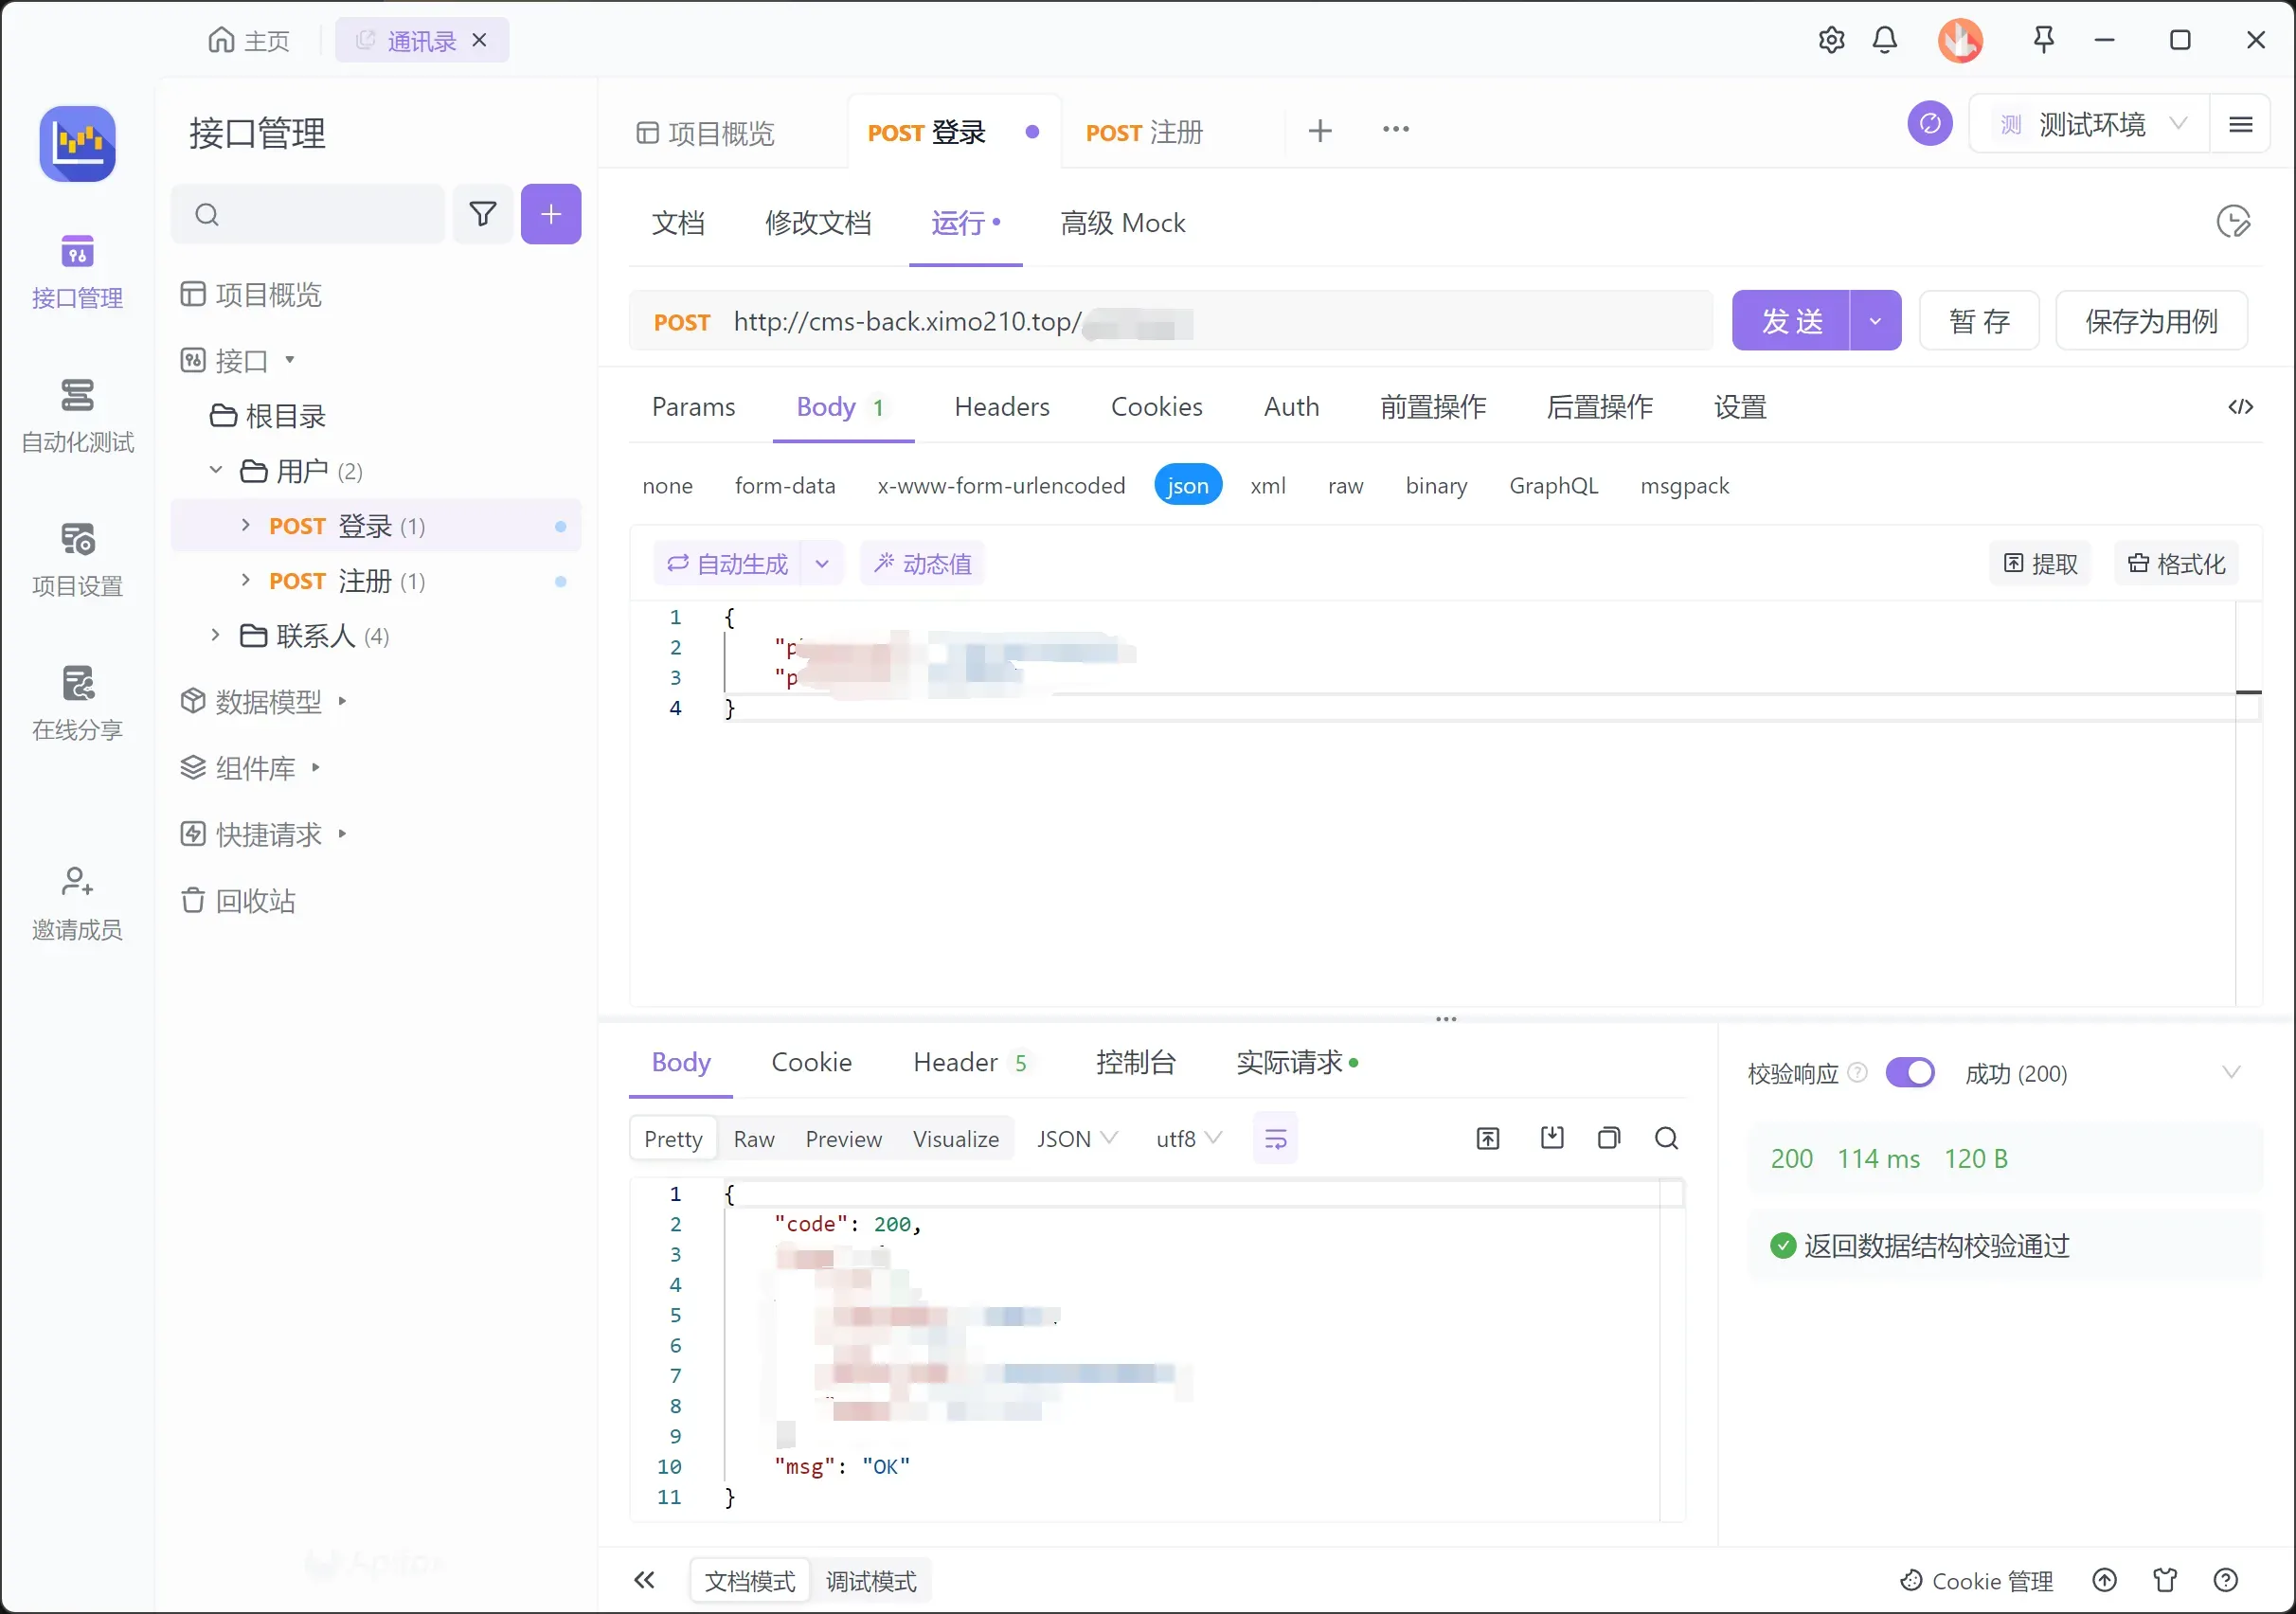Viewport: 2296px width, 1614px height.
Task: Select the form-data body type
Action: tap(785, 486)
